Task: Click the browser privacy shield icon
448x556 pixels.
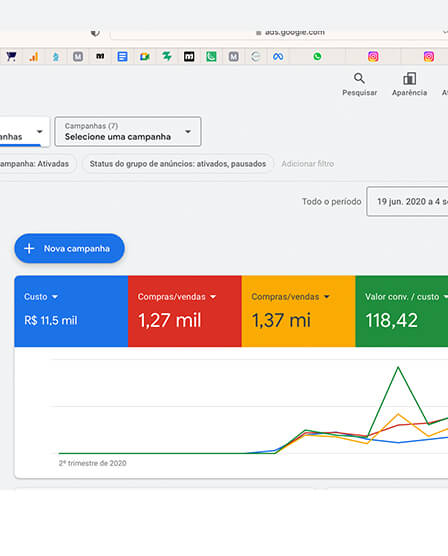Action: click(x=95, y=33)
